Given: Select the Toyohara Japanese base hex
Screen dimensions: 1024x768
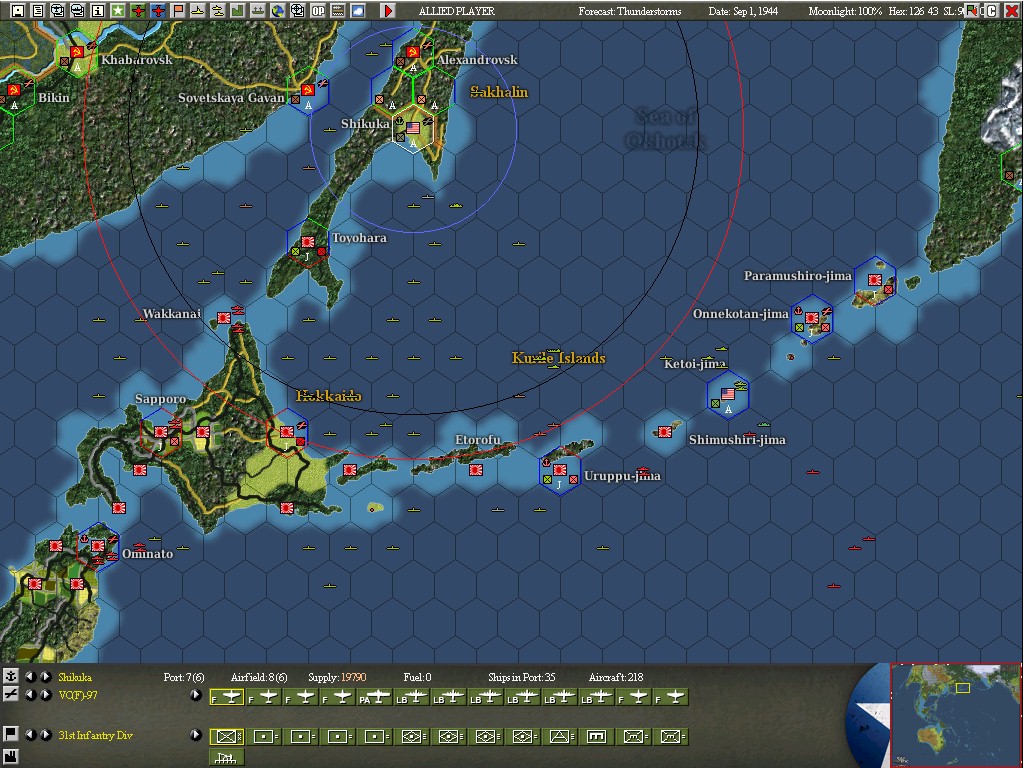Looking at the screenshot, I should point(308,244).
